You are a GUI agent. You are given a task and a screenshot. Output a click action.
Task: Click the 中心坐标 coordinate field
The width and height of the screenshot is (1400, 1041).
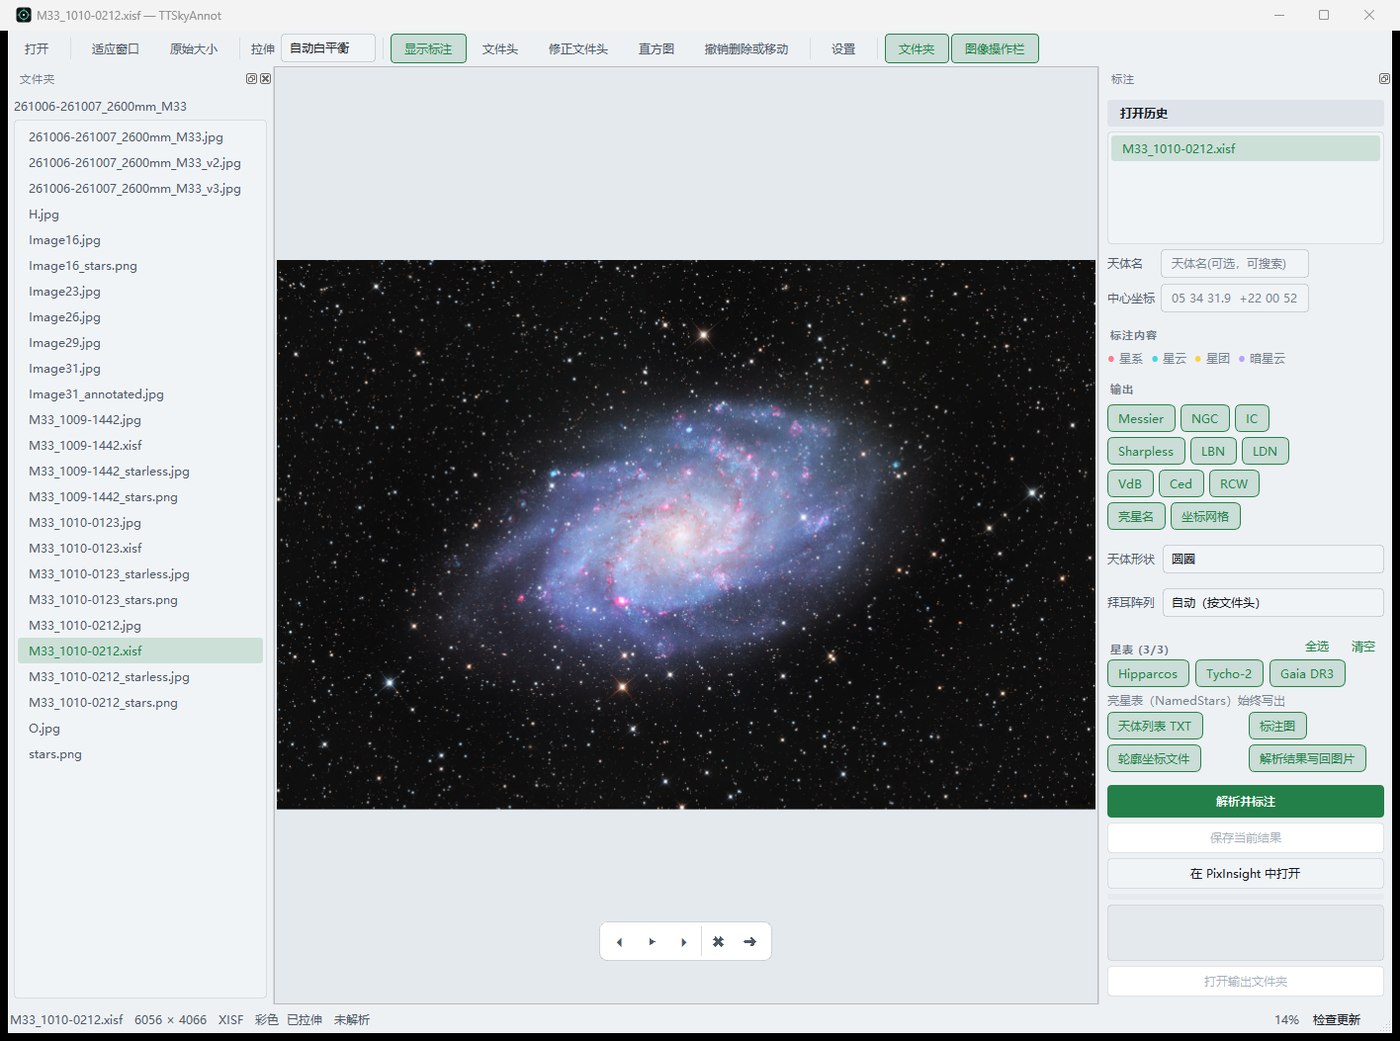pyautogui.click(x=1234, y=298)
